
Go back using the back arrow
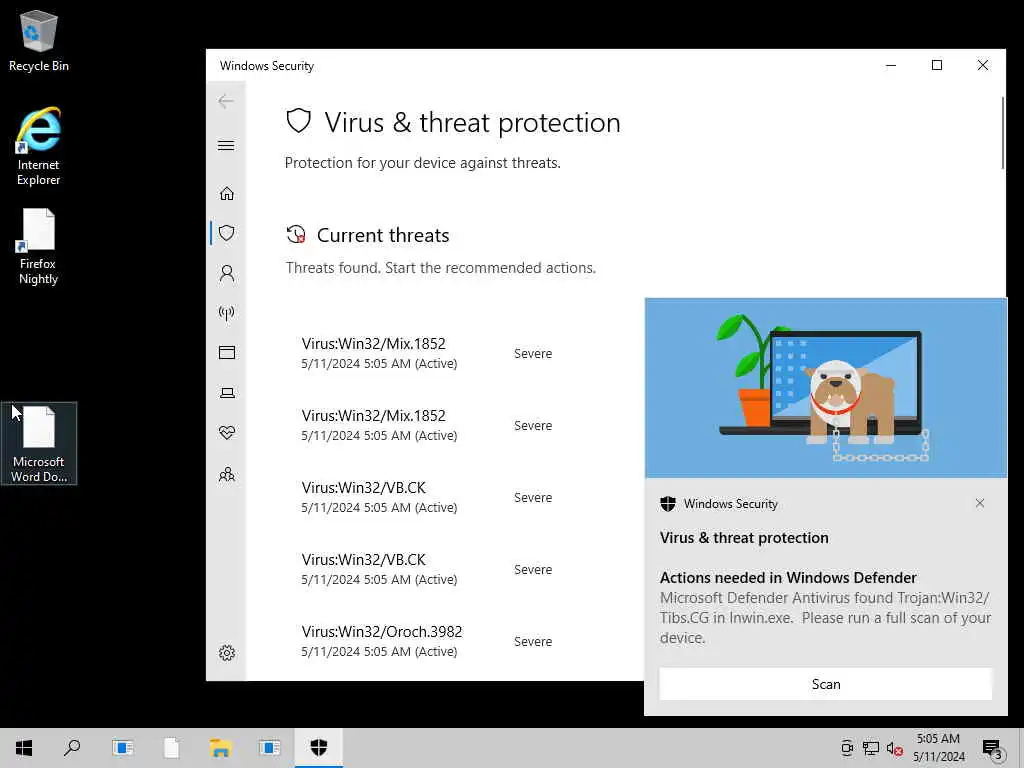pos(226,101)
